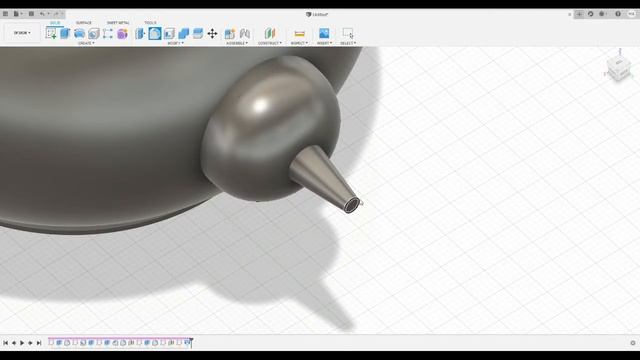Image resolution: width=640 pixels, height=360 pixels.
Task: Switch to the SURFACE tab
Action: (x=84, y=23)
